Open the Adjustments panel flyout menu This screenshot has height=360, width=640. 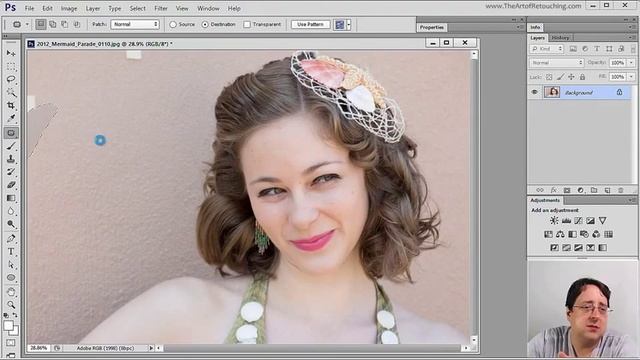pyautogui.click(x=632, y=200)
